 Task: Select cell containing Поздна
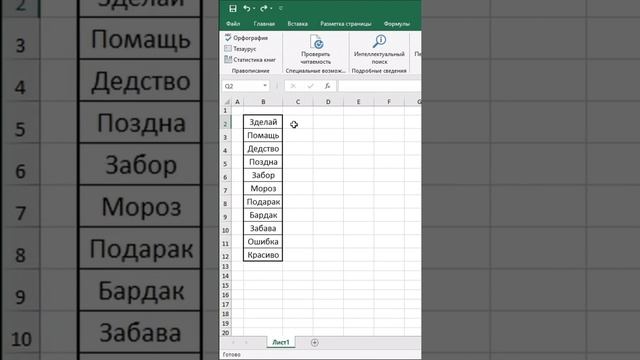click(x=263, y=162)
